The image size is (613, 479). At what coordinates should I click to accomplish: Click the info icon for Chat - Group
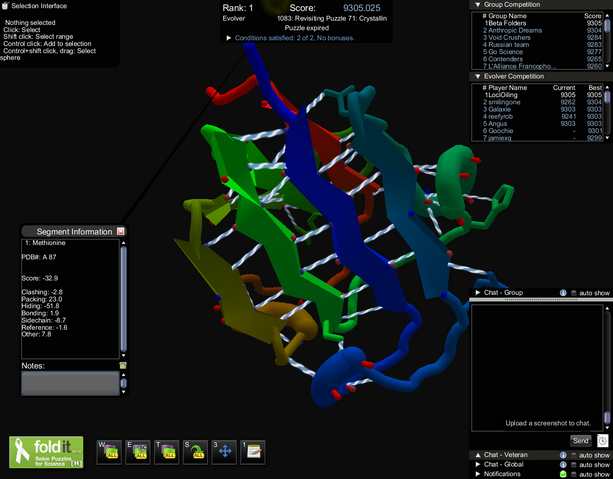point(563,292)
